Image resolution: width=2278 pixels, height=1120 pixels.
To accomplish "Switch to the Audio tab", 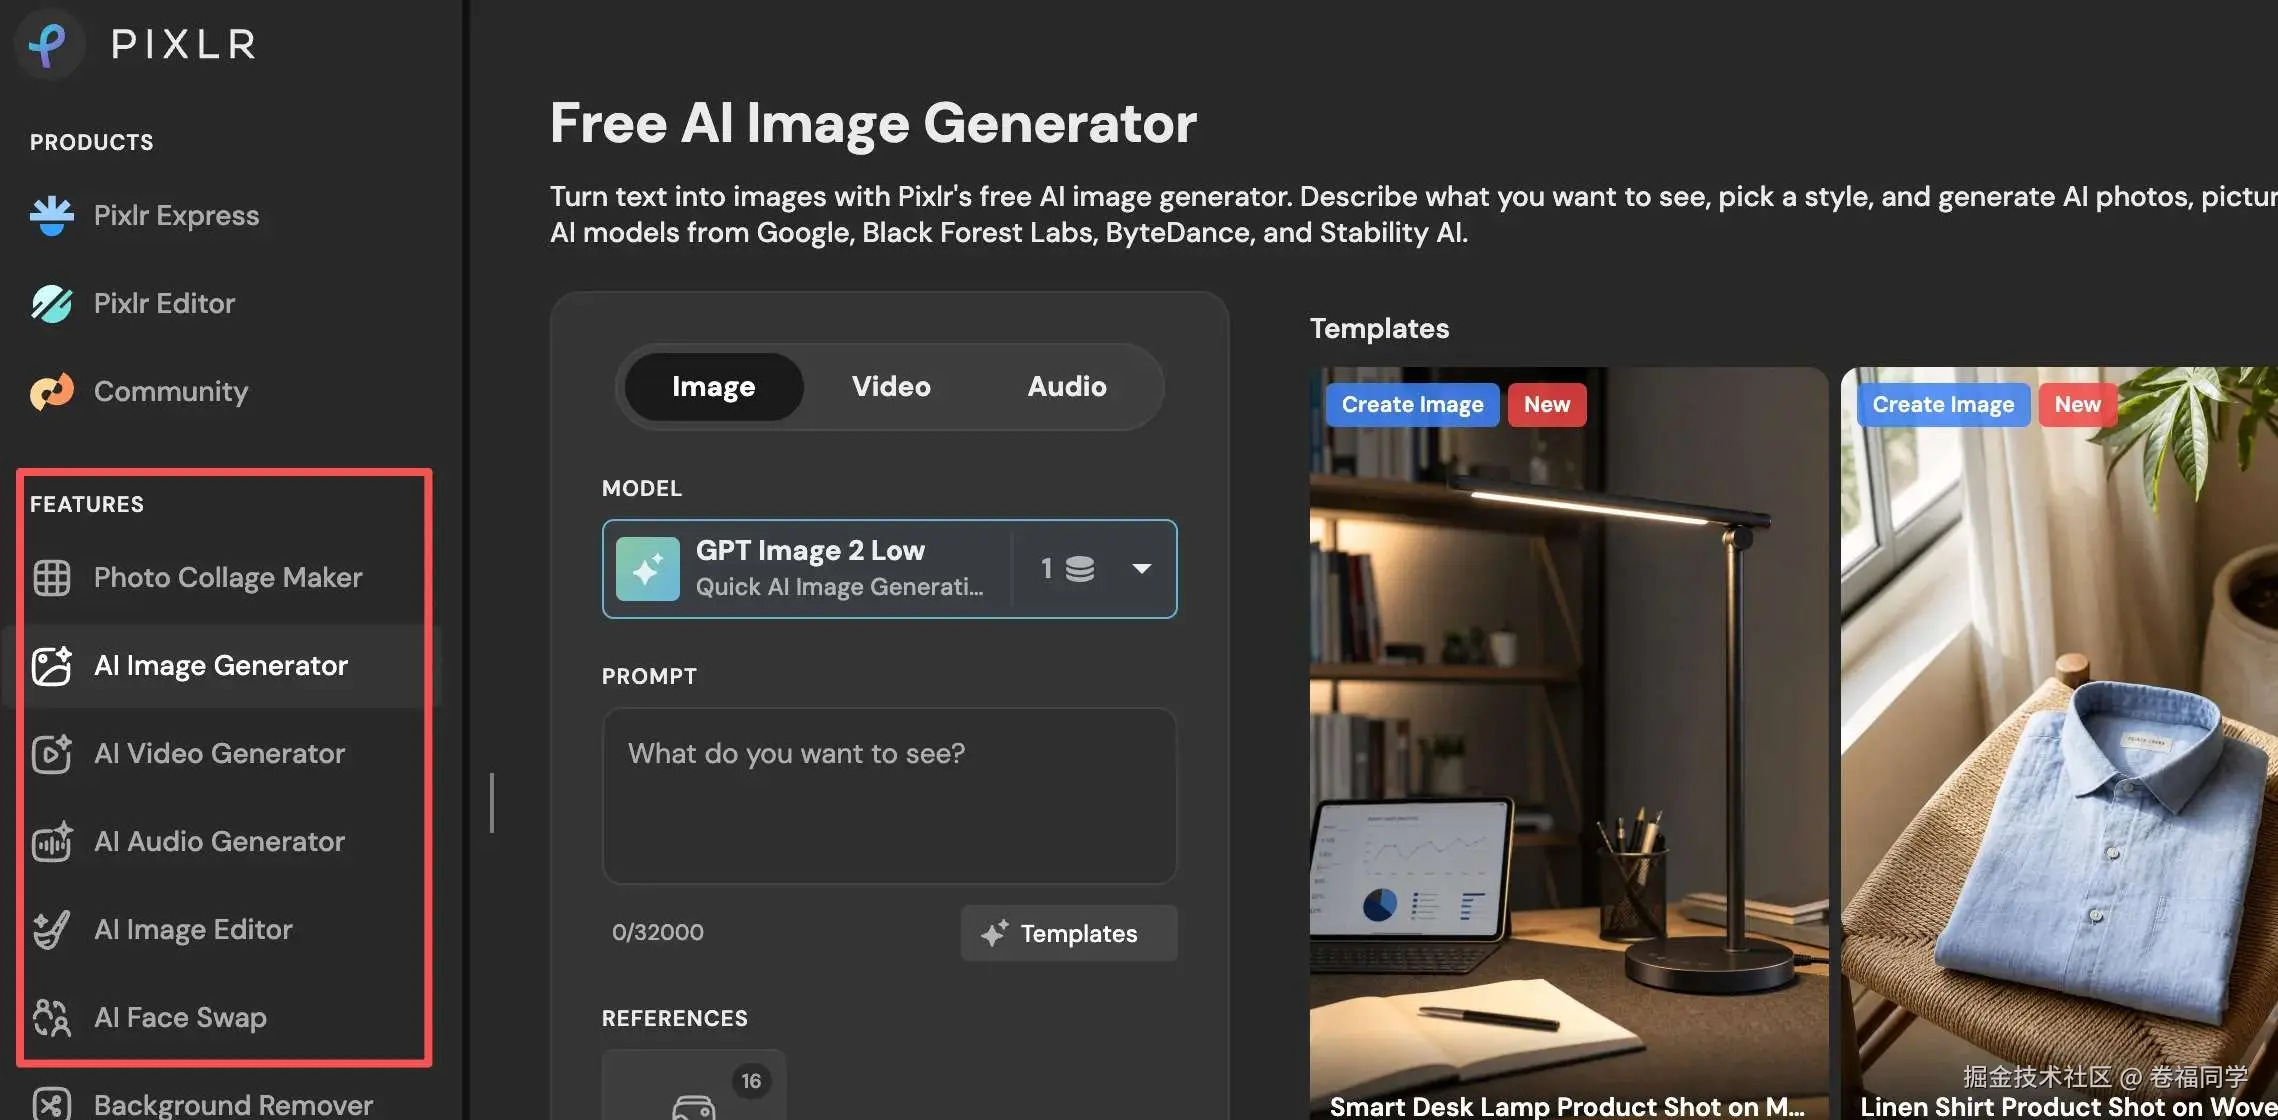I will coord(1067,387).
